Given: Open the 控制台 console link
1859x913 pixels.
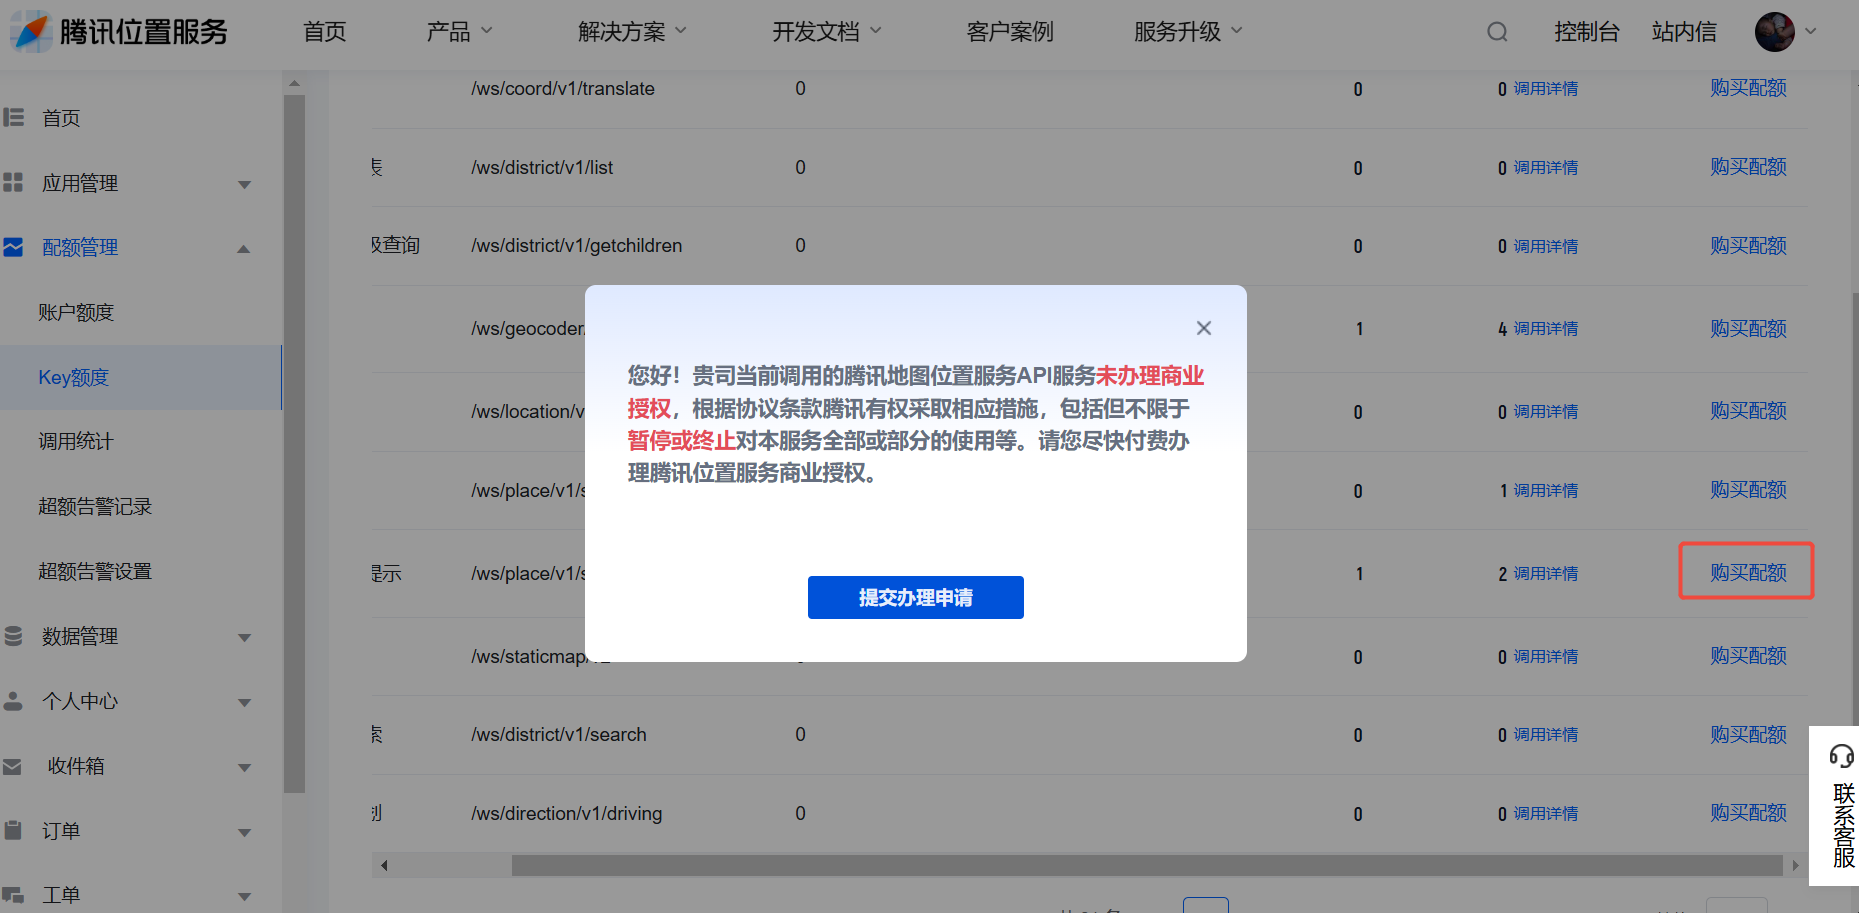Looking at the screenshot, I should click(x=1587, y=32).
